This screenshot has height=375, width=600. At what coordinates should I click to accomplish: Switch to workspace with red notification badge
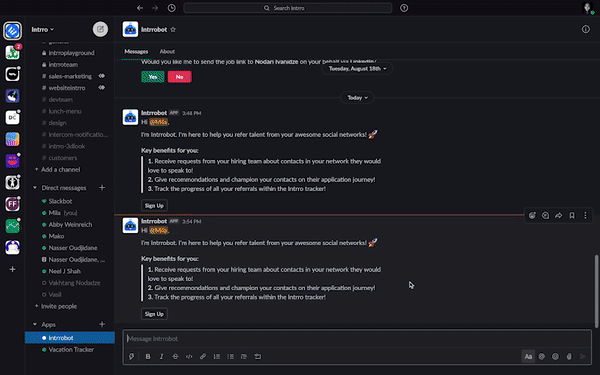(x=13, y=52)
